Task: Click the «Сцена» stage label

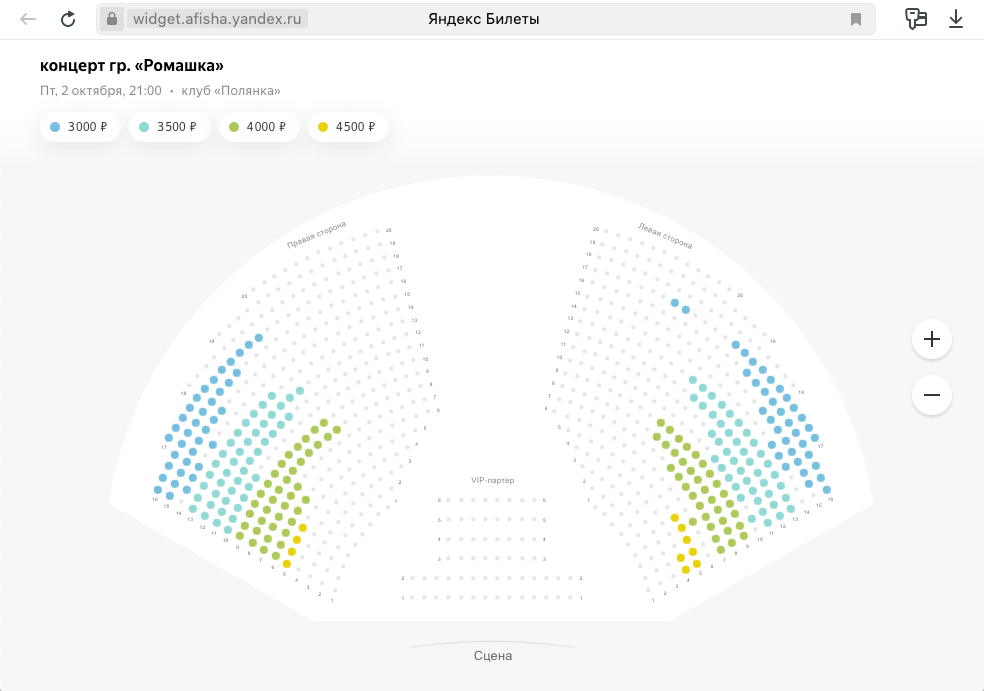Action: (x=492, y=656)
